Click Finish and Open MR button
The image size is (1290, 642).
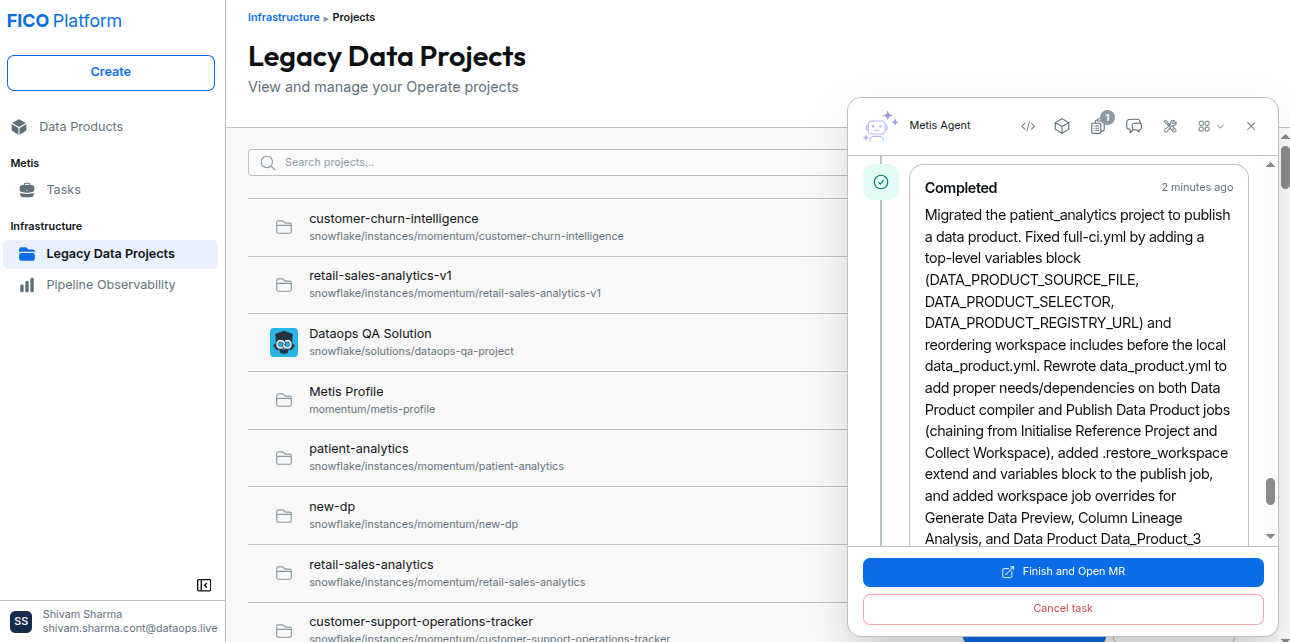click(x=1063, y=572)
